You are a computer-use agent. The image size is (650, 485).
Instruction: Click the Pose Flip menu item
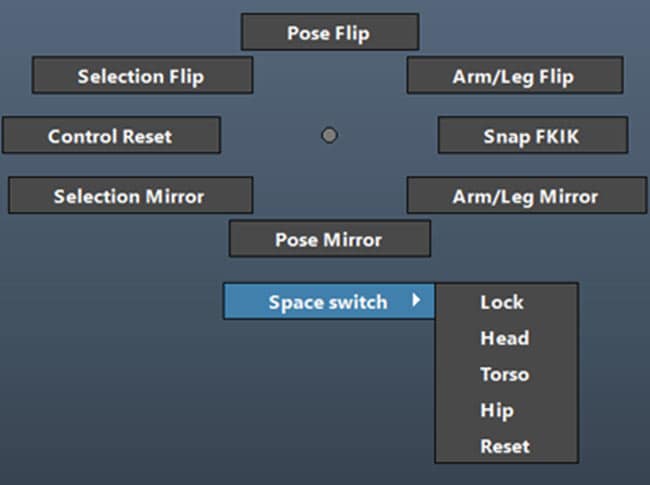[329, 32]
